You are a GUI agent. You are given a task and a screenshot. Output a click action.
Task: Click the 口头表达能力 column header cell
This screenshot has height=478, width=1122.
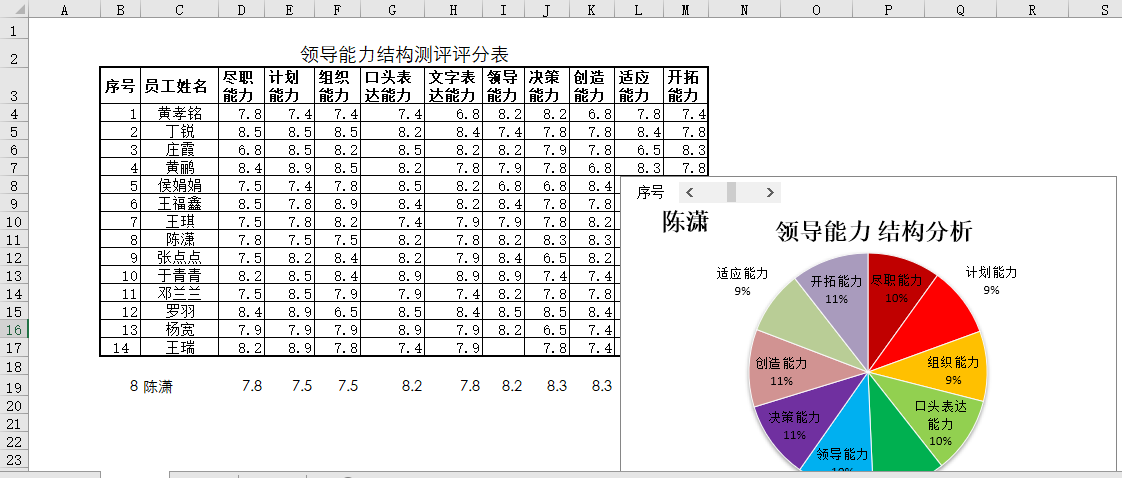click(393, 86)
